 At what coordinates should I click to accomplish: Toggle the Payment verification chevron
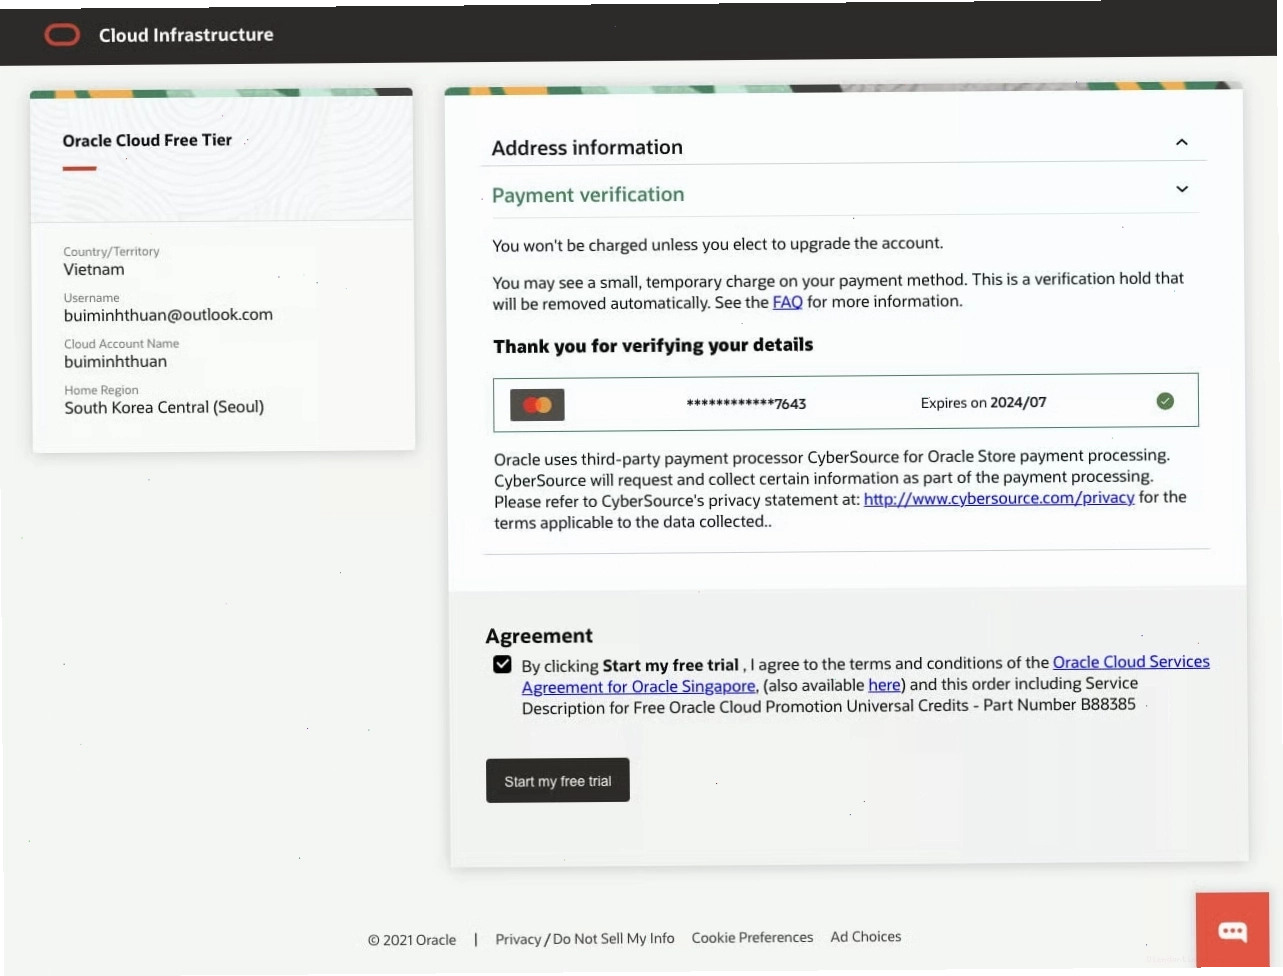(x=1182, y=189)
